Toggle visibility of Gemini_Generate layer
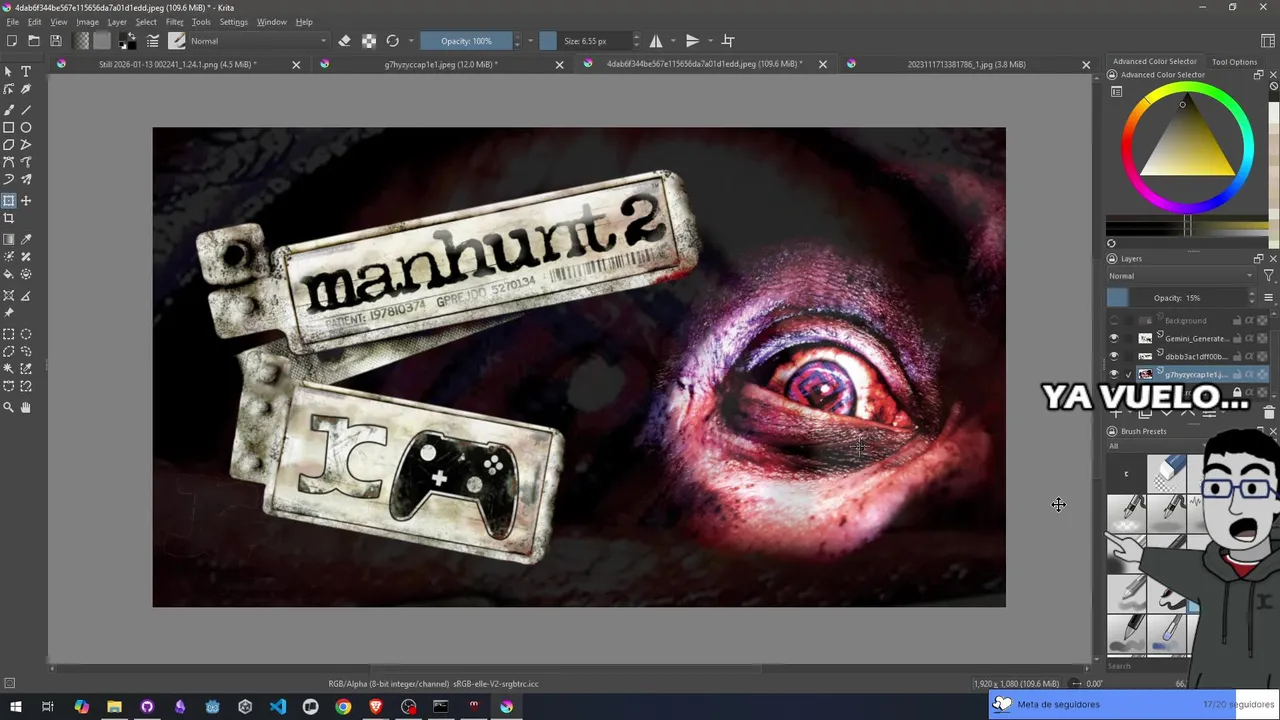Viewport: 1280px width, 720px height. 1114,338
